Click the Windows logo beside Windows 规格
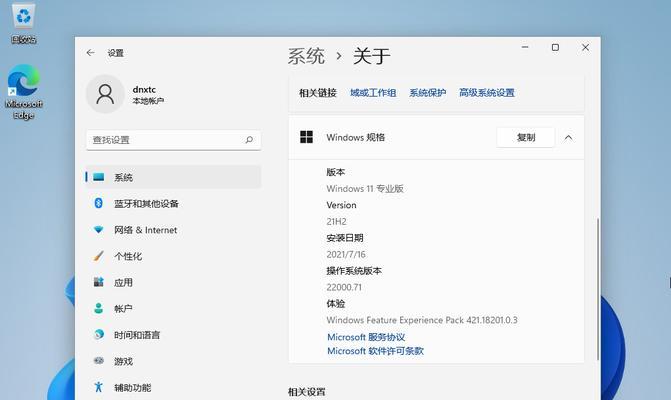 click(x=306, y=137)
